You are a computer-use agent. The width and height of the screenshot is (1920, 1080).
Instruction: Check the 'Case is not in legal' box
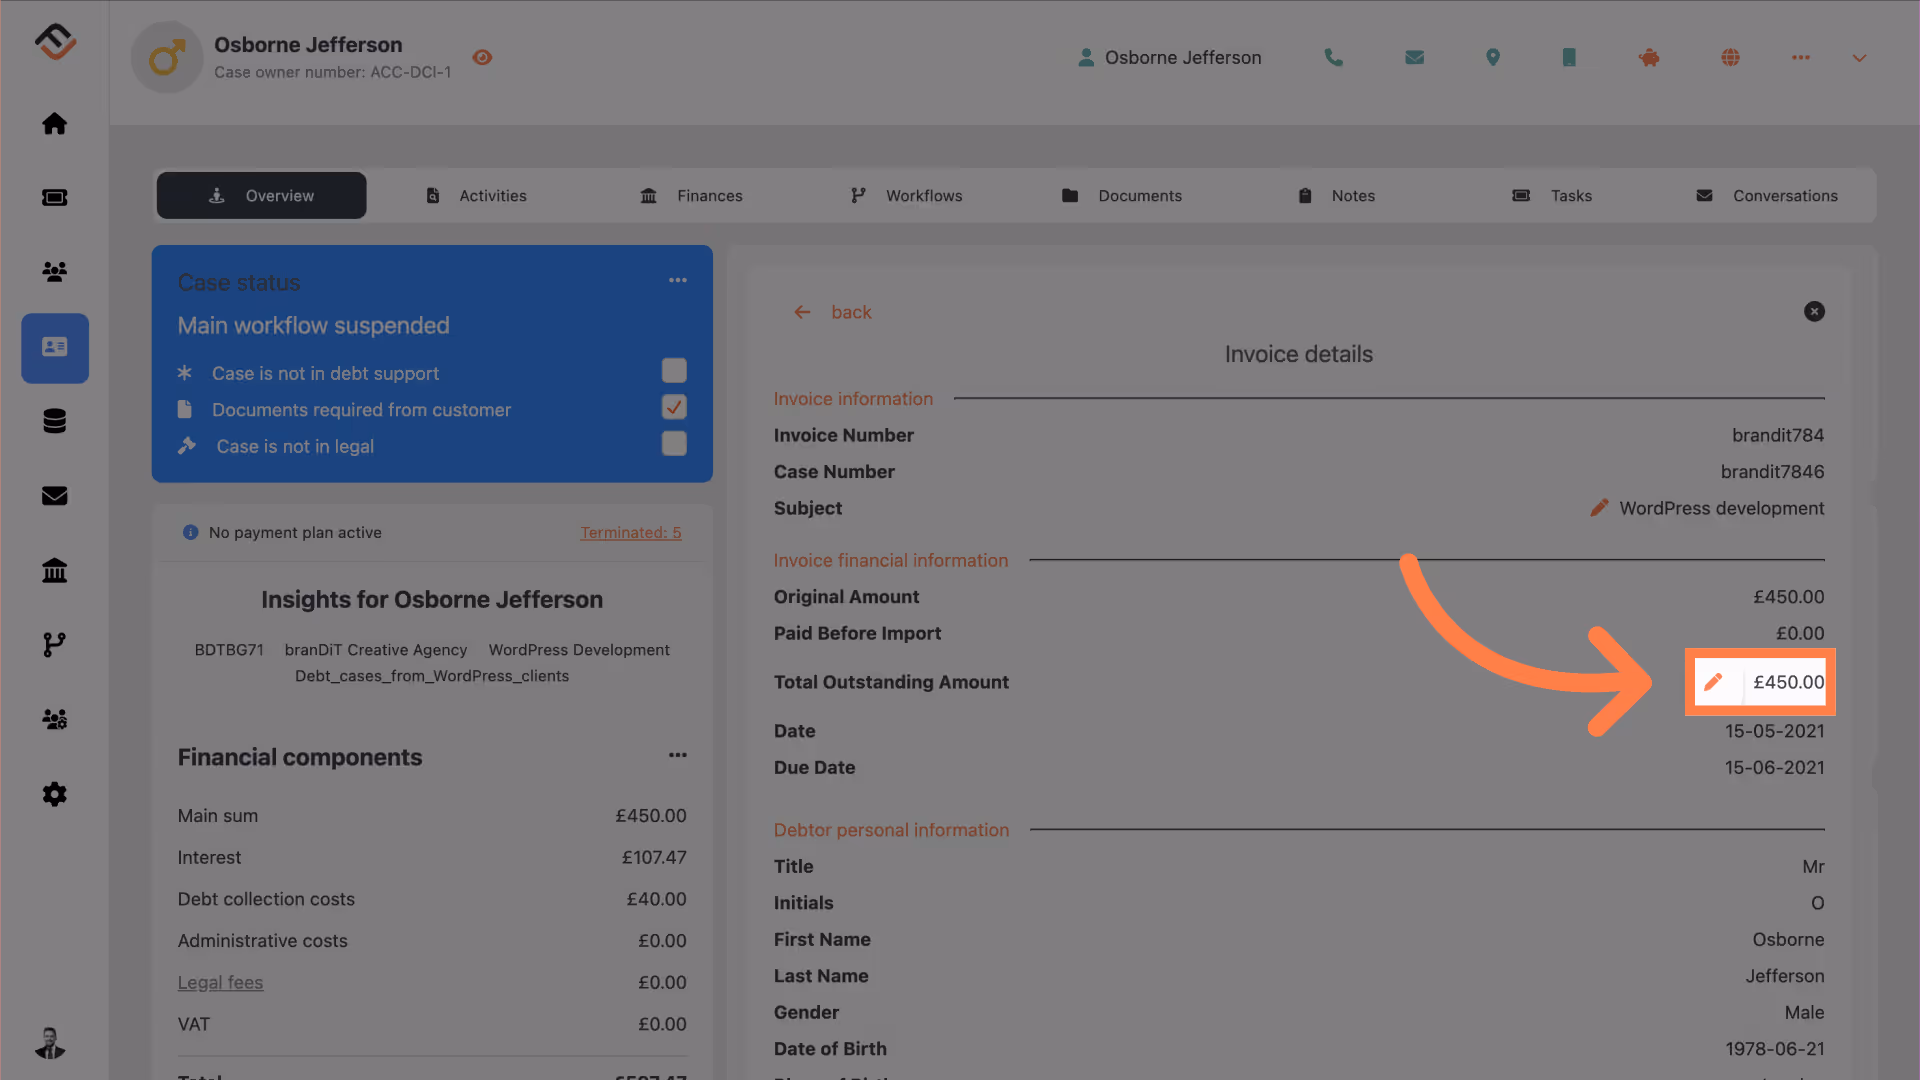674,443
